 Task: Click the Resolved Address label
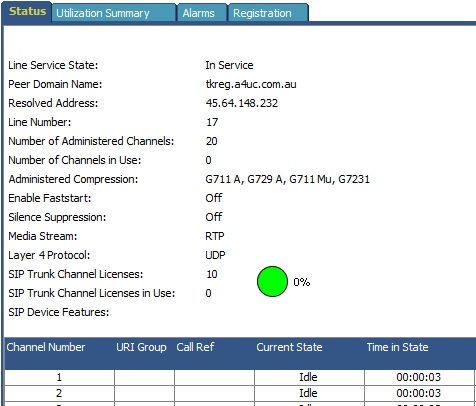(x=53, y=103)
